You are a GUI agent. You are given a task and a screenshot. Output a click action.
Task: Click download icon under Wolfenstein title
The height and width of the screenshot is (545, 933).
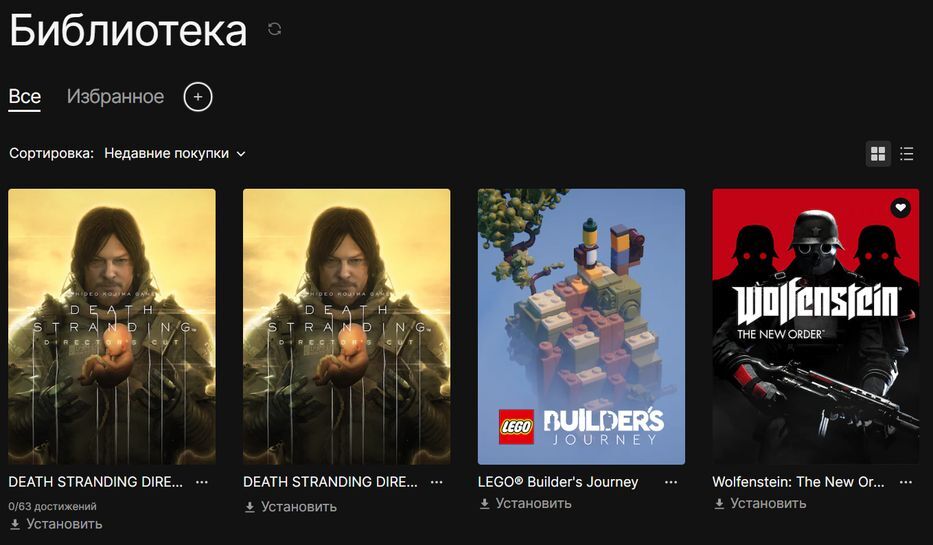click(719, 504)
